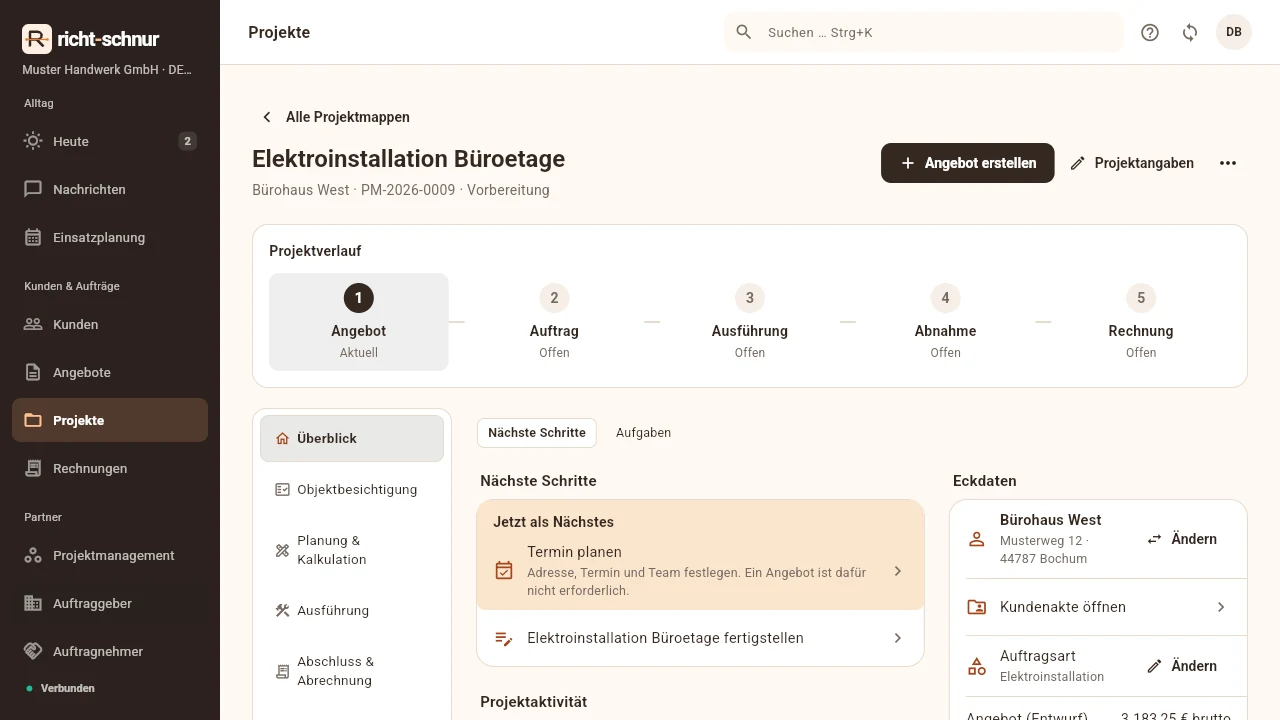
Task: Click the Angebot erstellen button
Action: click(x=967, y=163)
